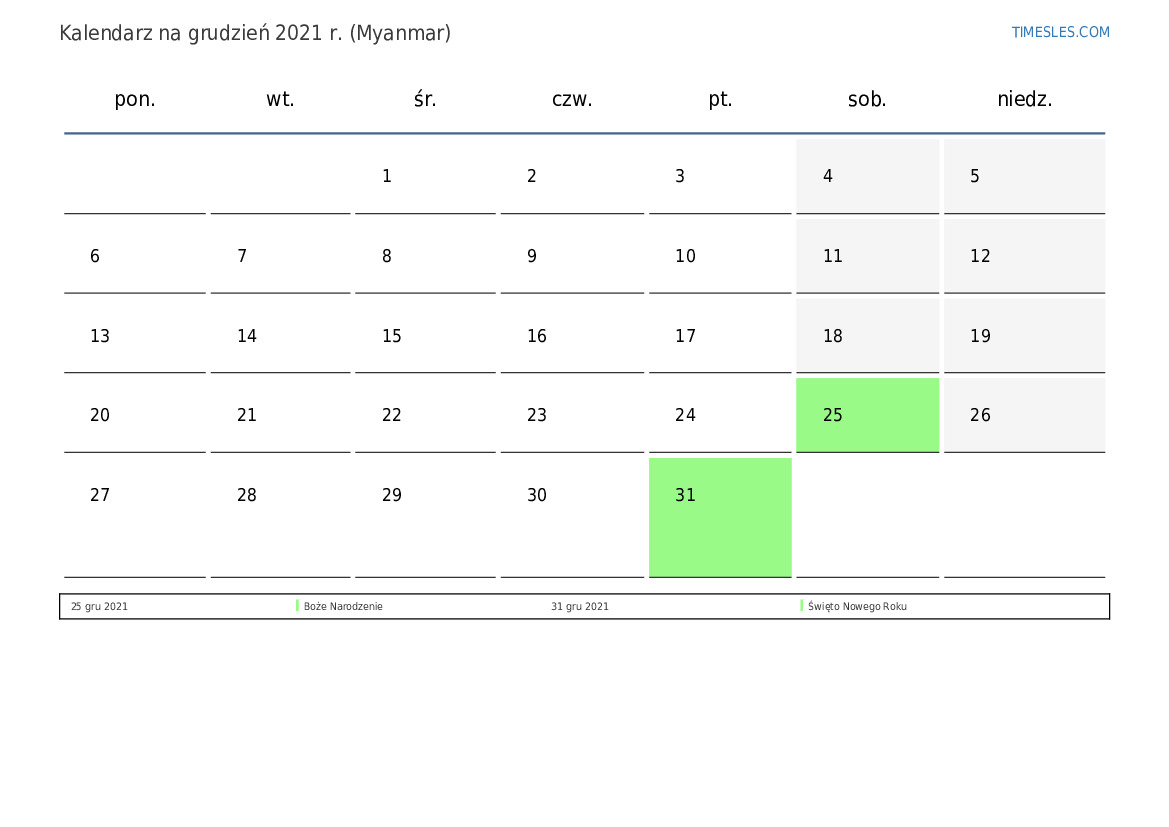
Task: Click day 6 in the calendar
Action: point(135,256)
